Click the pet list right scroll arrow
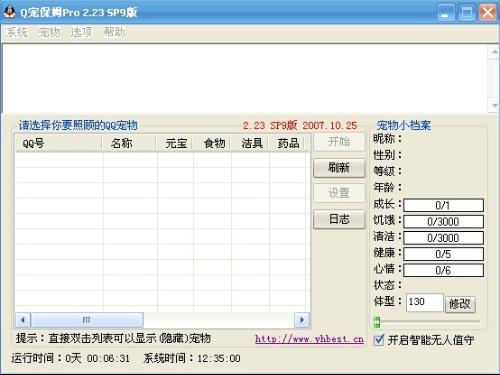The image size is (500, 375). click(302, 320)
